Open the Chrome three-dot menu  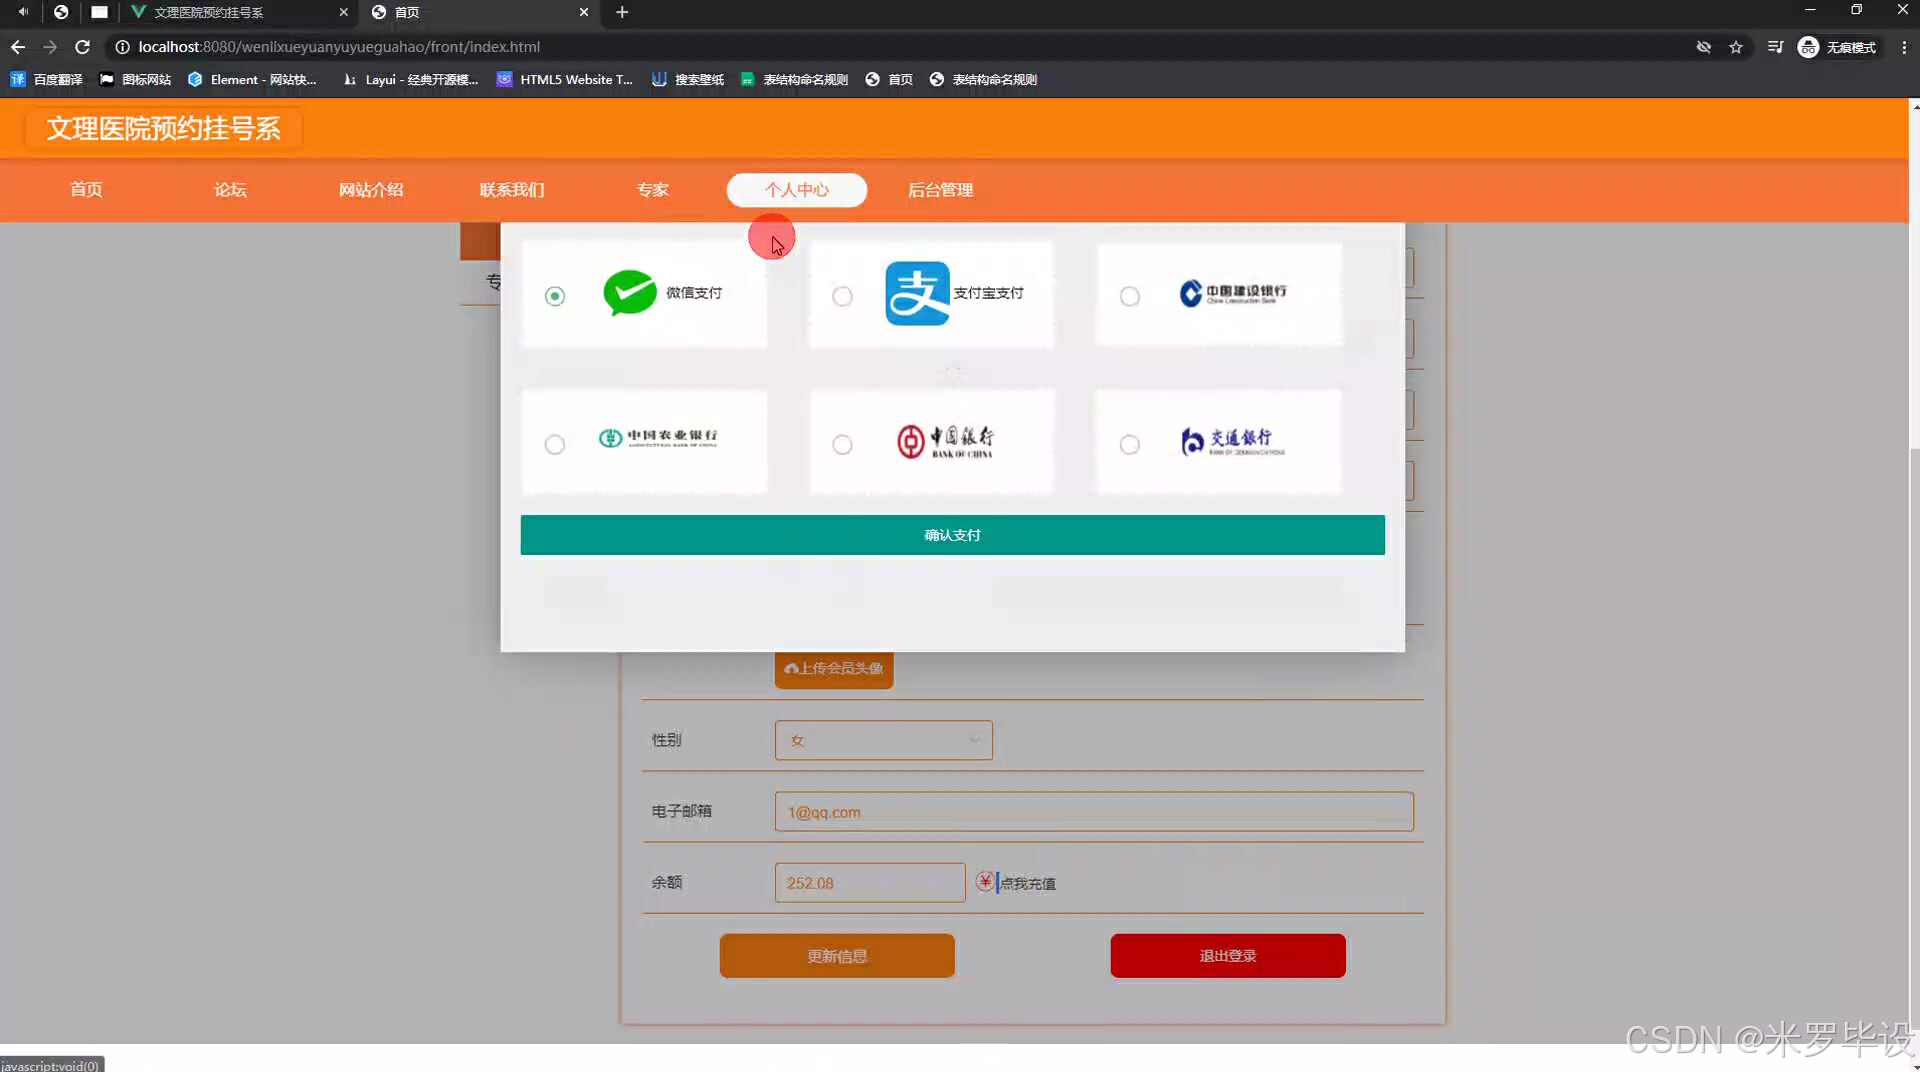1904,47
